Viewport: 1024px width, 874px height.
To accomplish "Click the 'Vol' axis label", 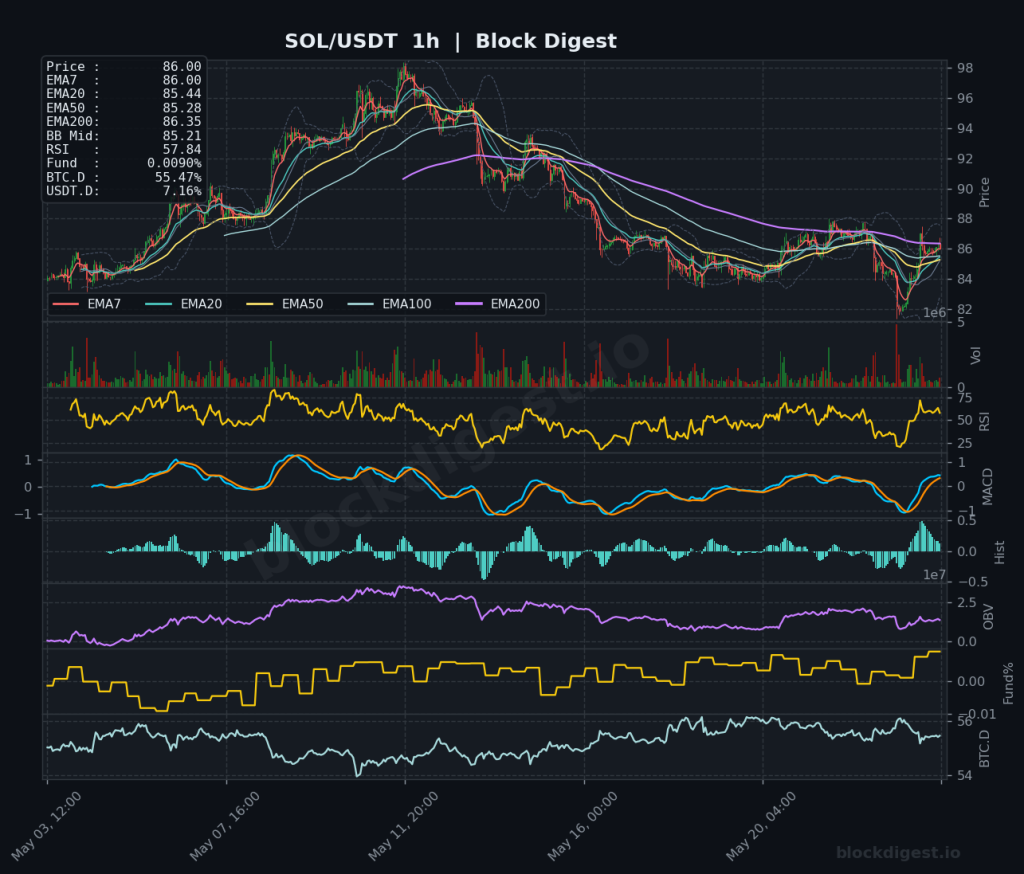I will point(976,355).
